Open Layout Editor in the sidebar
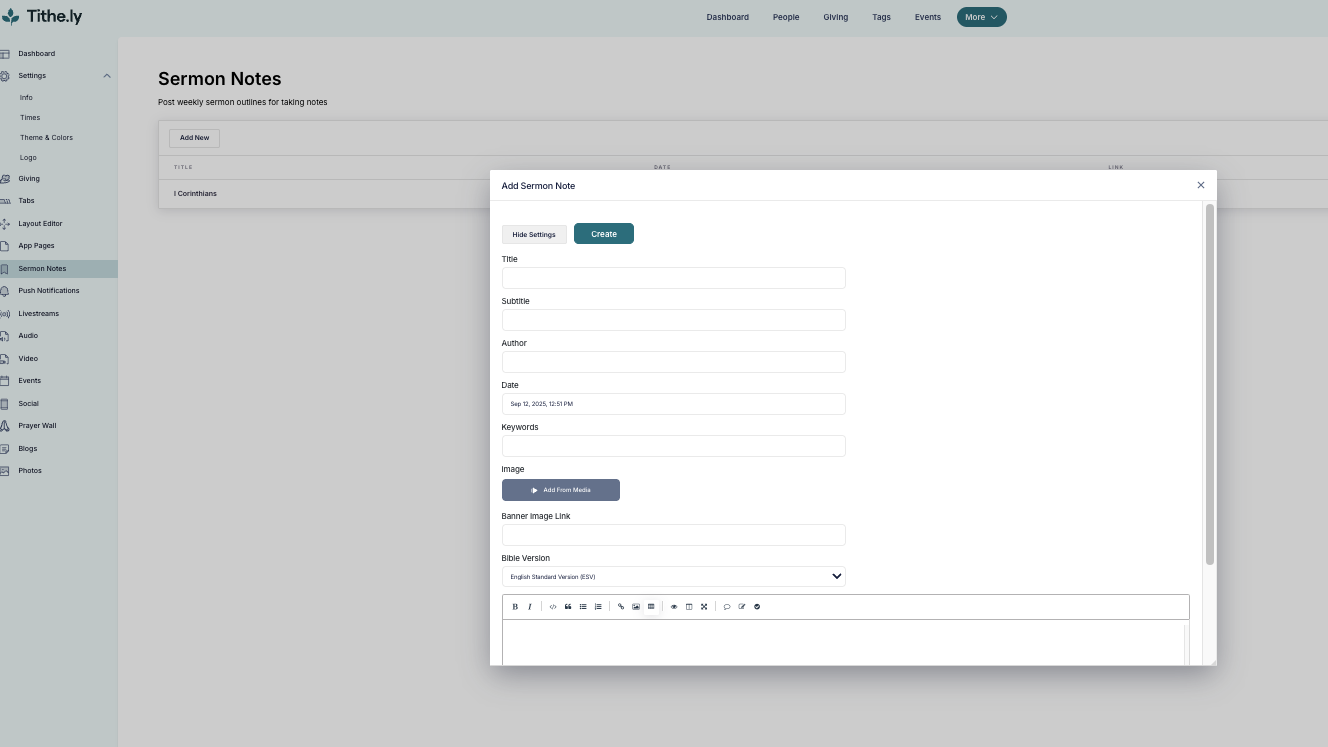The width and height of the screenshot is (1328, 747). tap(40, 223)
